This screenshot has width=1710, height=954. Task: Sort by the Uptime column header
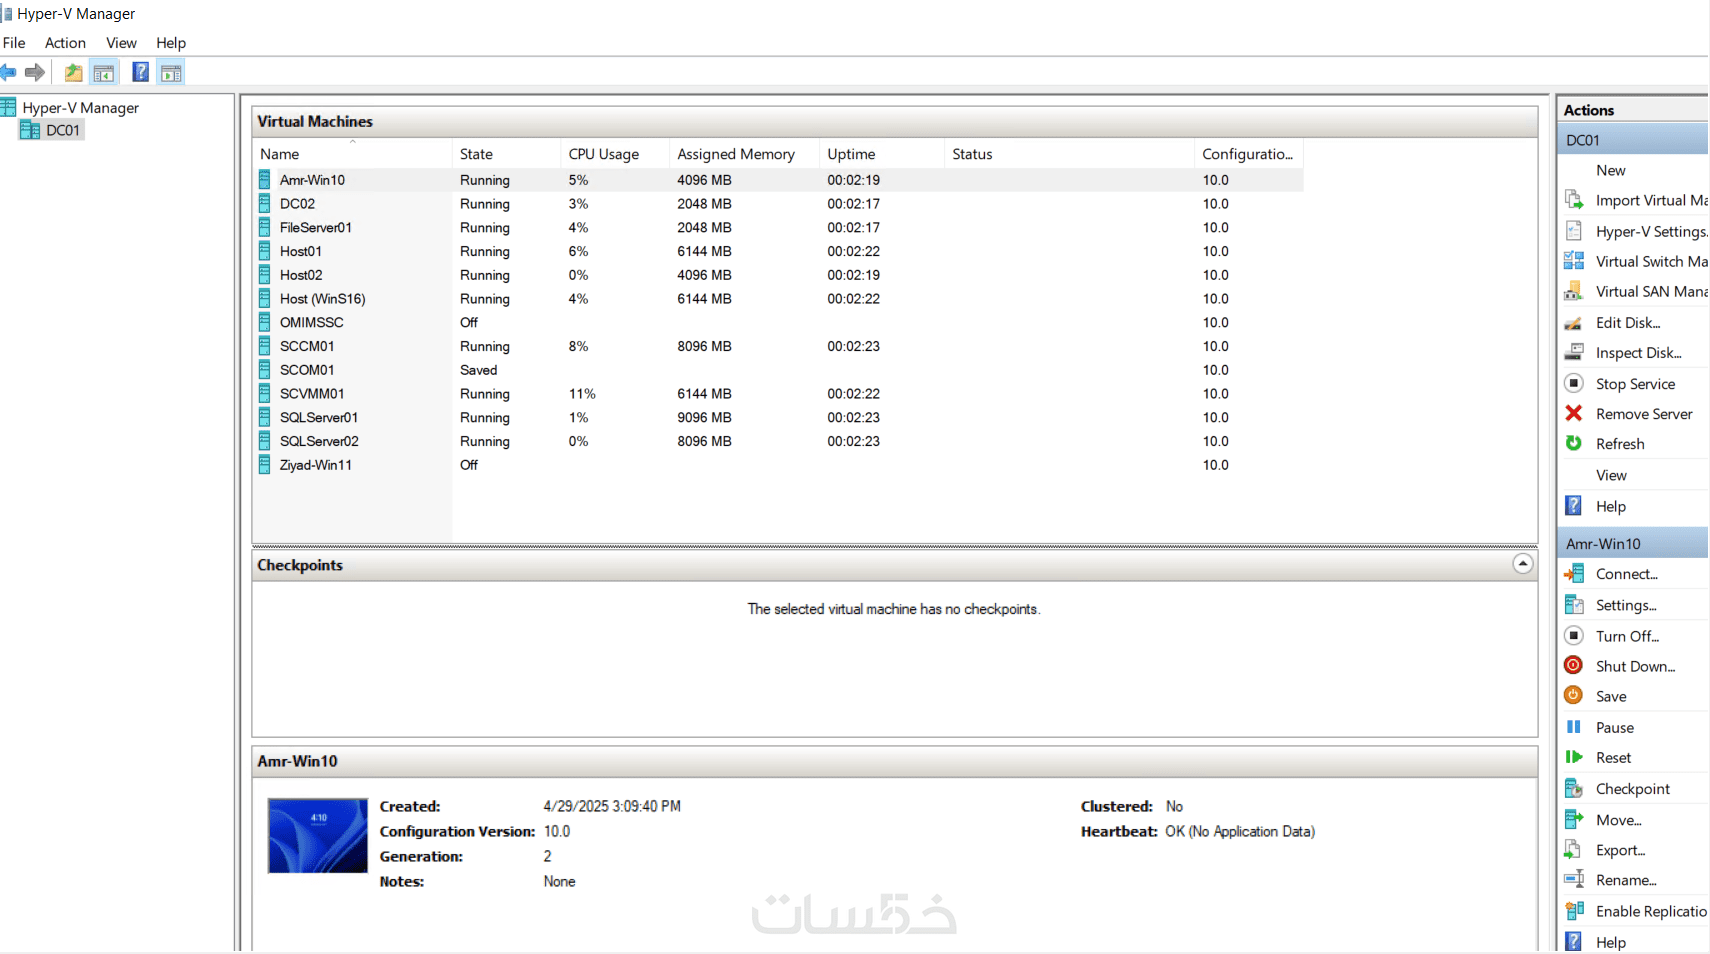(882, 154)
